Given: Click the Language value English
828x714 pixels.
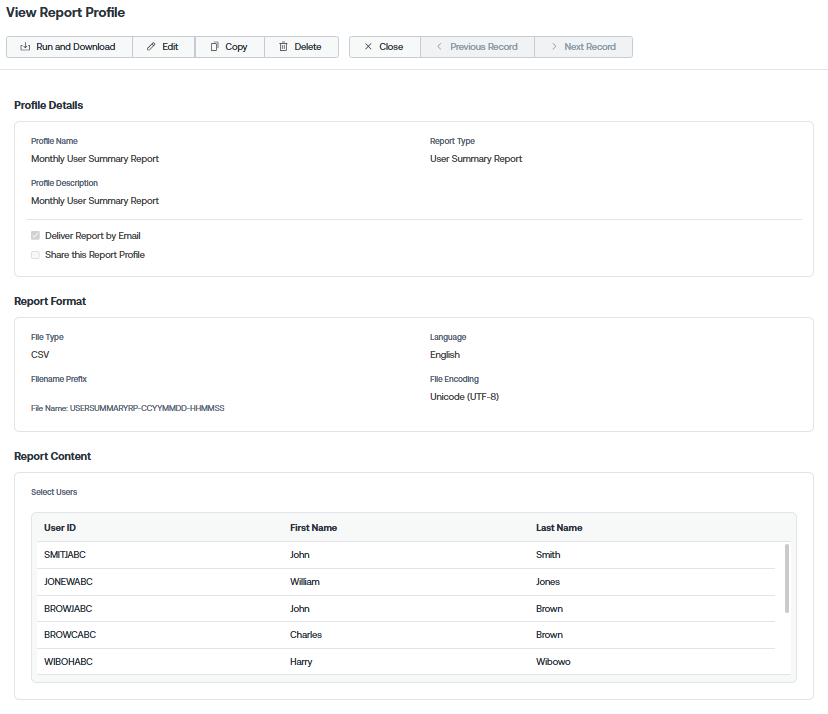Looking at the screenshot, I should [445, 355].
